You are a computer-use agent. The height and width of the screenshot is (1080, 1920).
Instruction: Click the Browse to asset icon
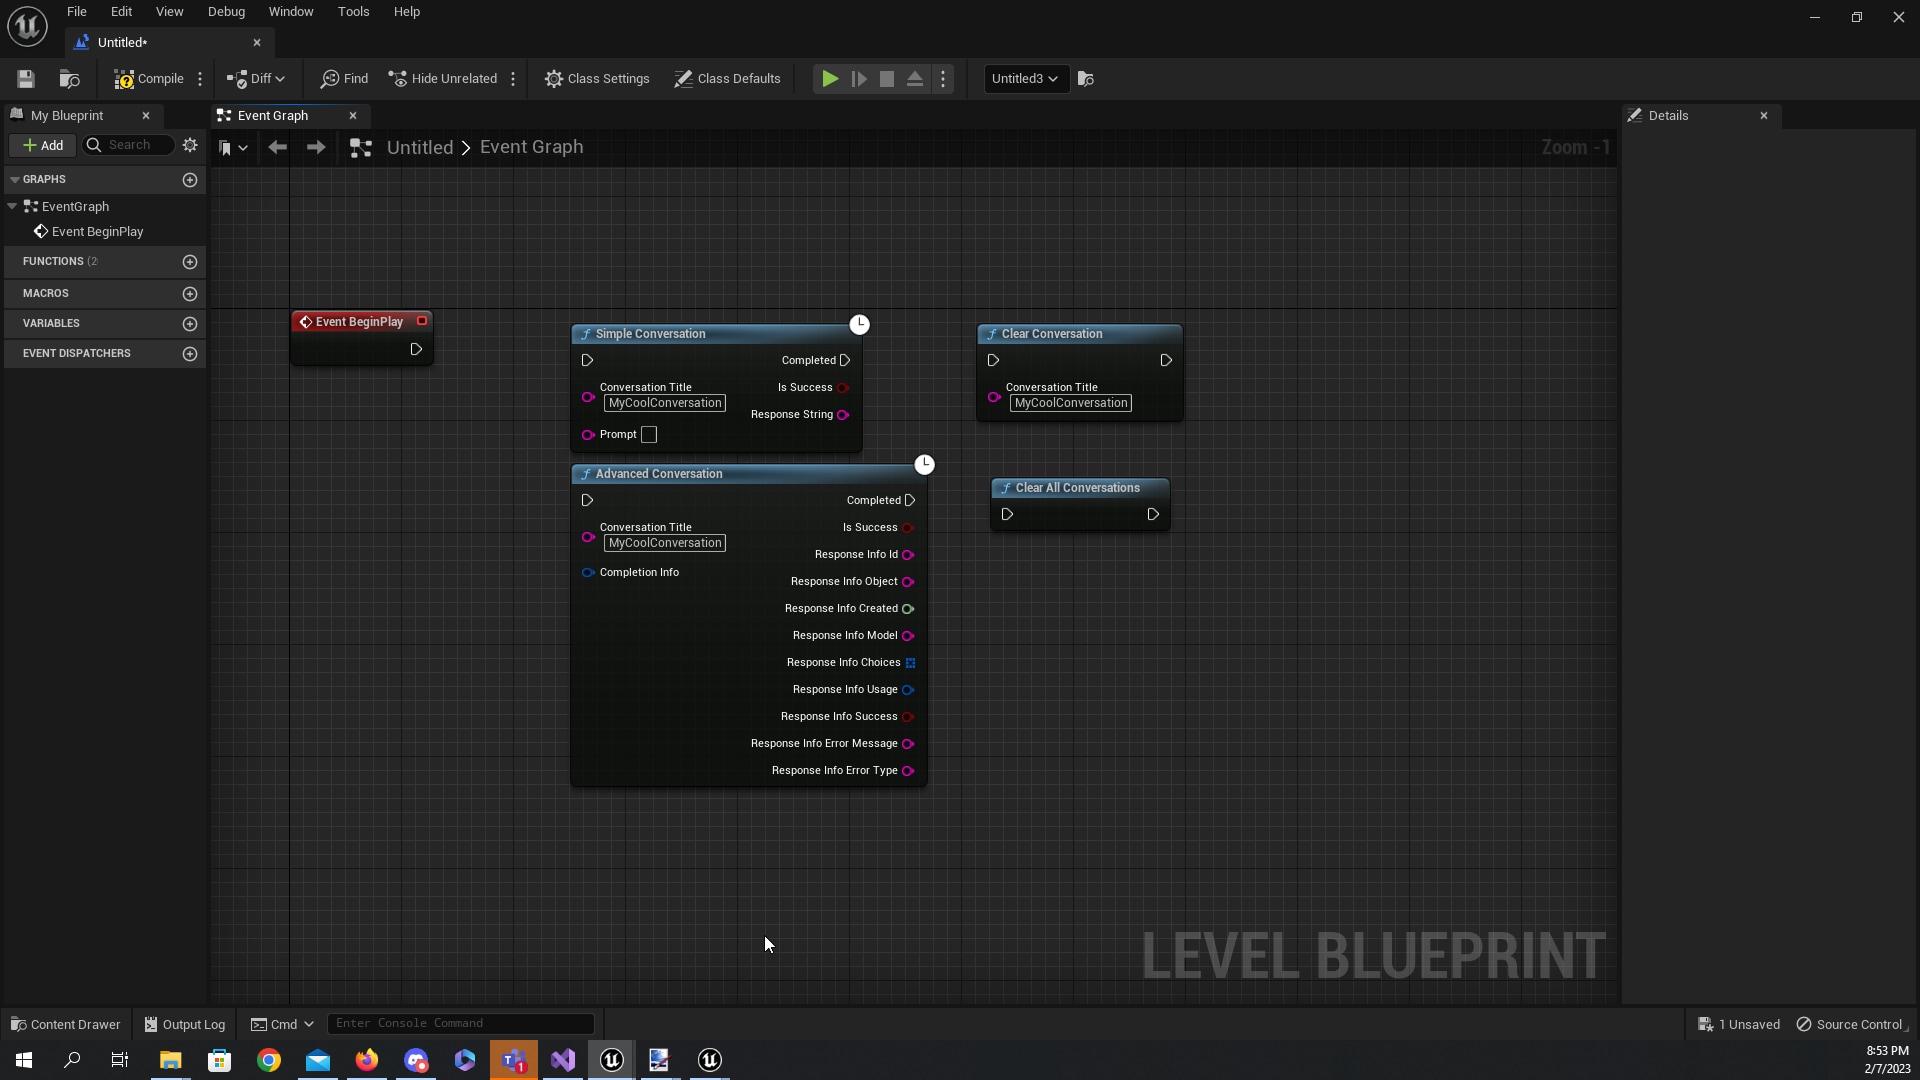coord(69,79)
